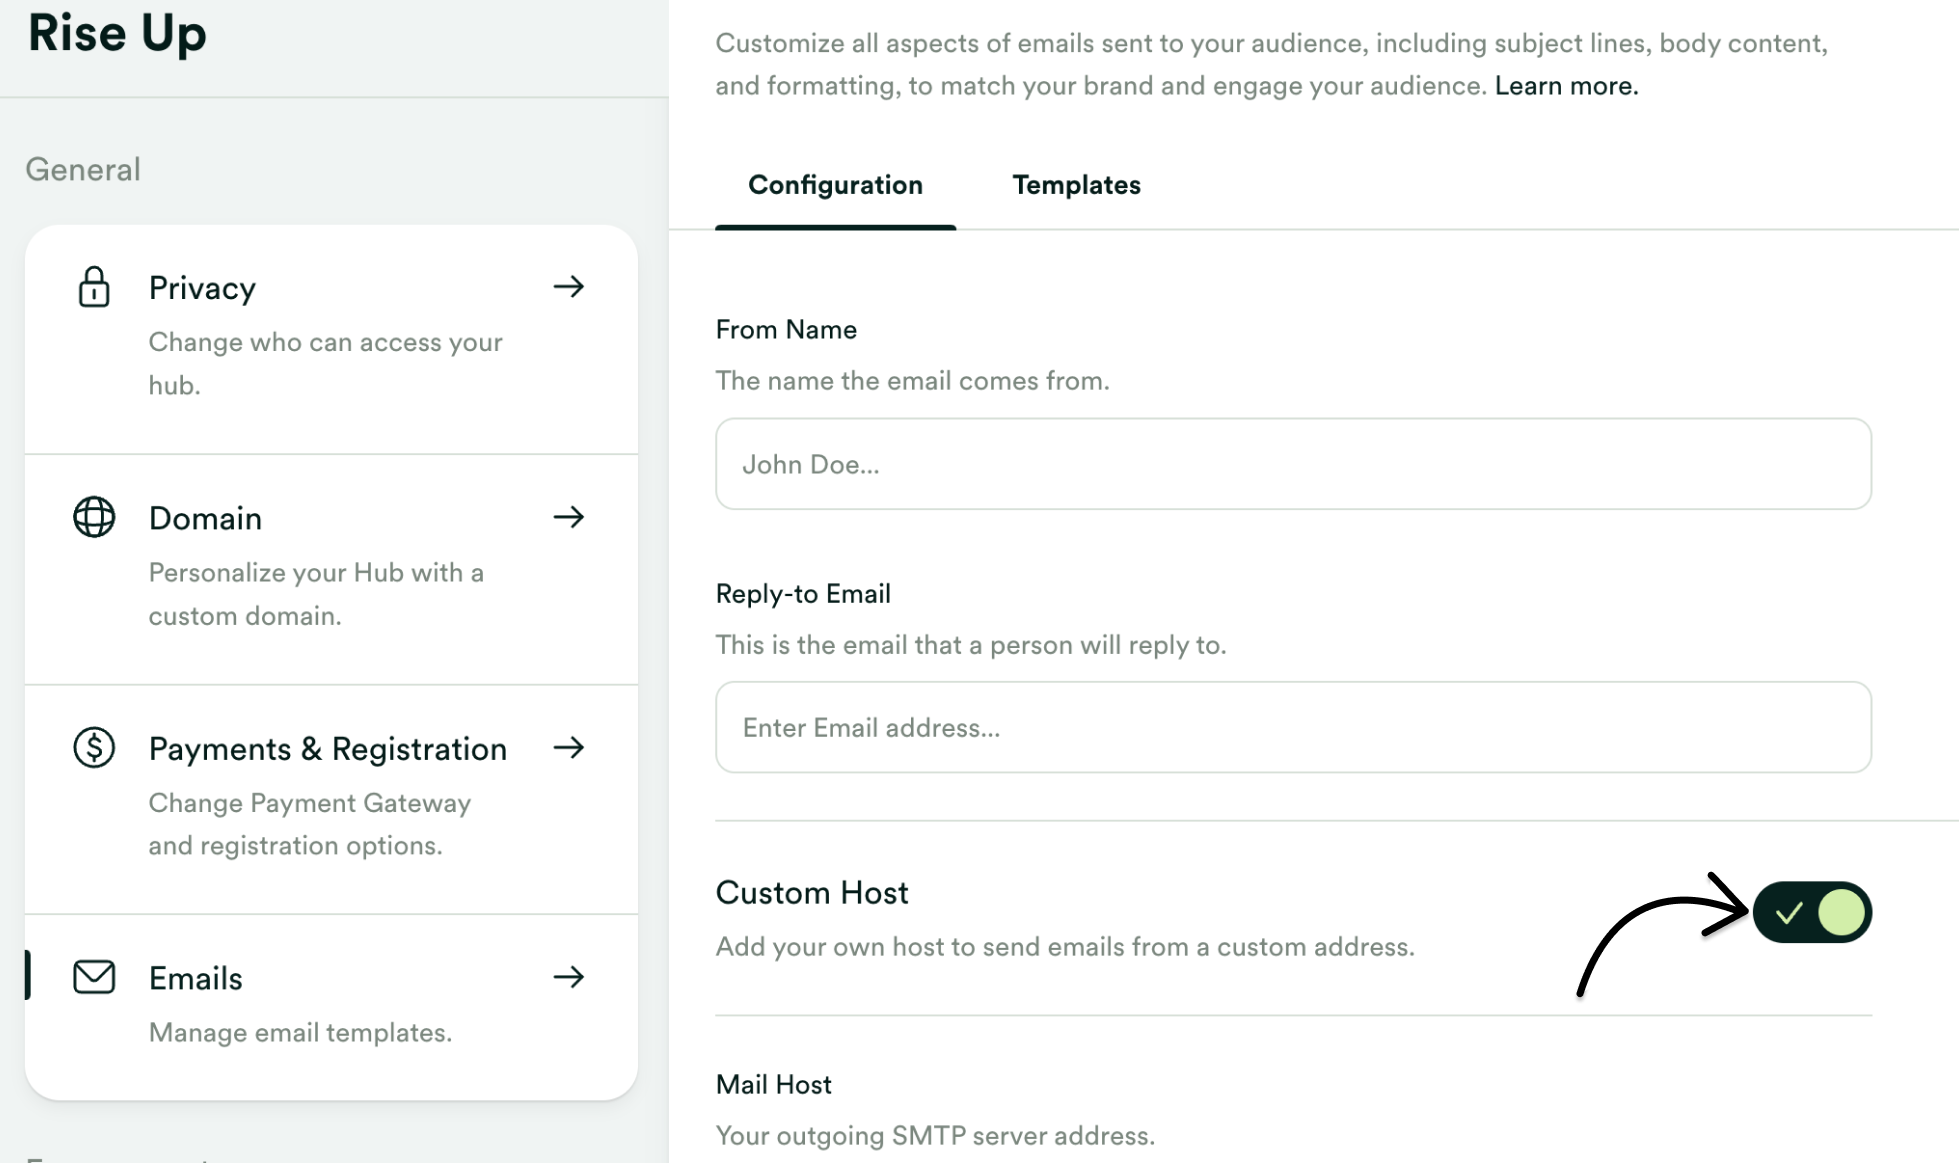Open Domain settings via its arrow

pyautogui.click(x=568, y=517)
